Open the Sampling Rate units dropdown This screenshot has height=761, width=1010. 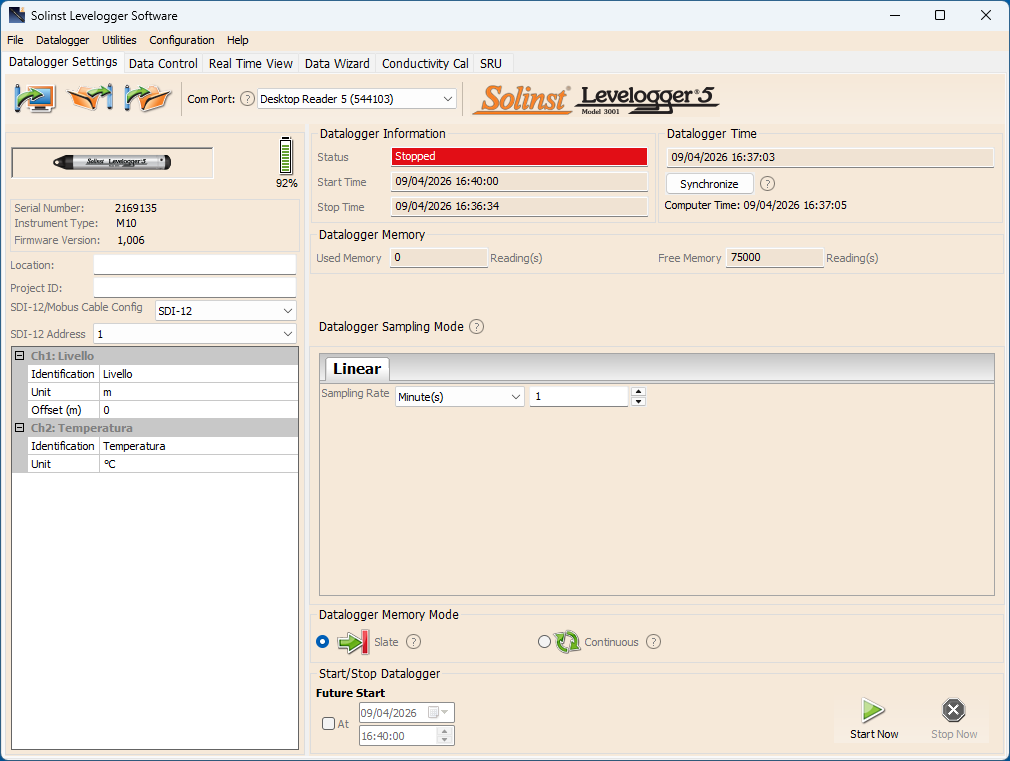(516, 396)
